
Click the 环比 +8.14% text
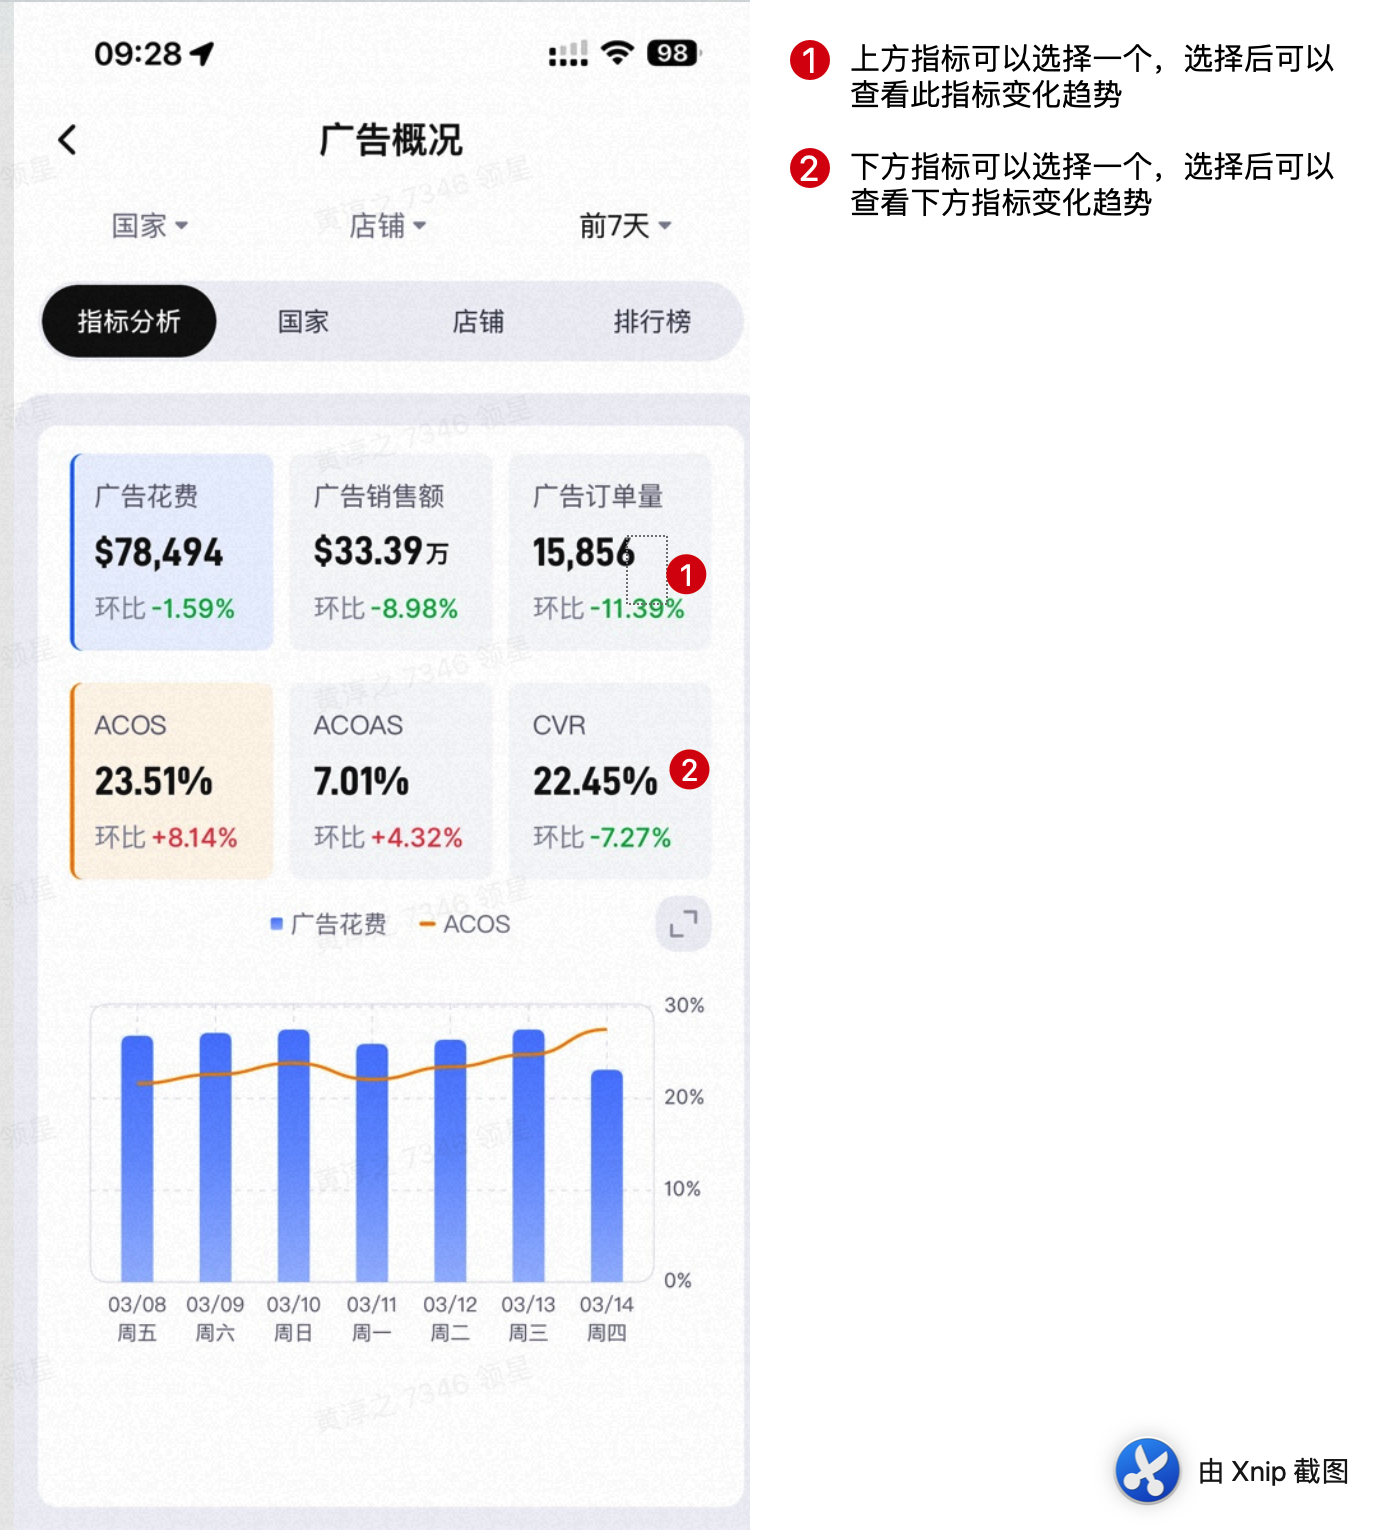[166, 837]
